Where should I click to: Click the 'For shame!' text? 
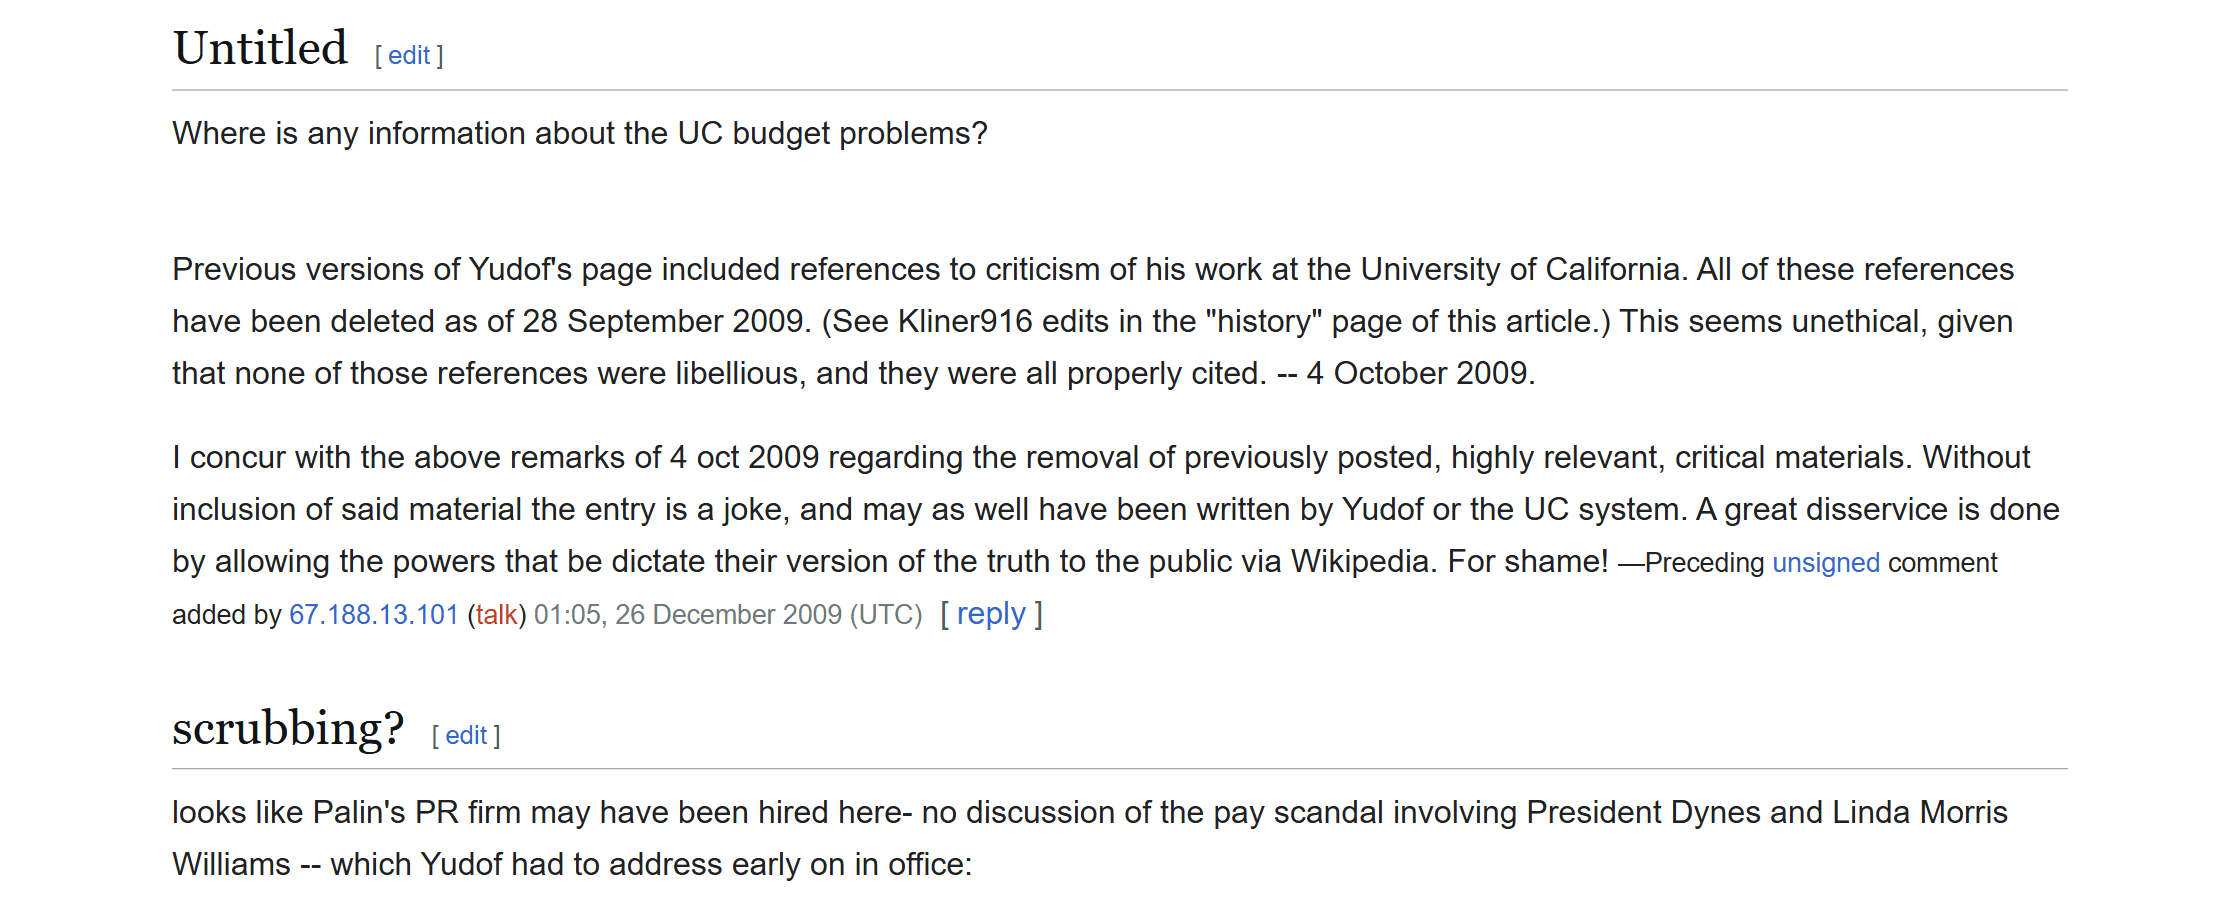coord(1528,562)
